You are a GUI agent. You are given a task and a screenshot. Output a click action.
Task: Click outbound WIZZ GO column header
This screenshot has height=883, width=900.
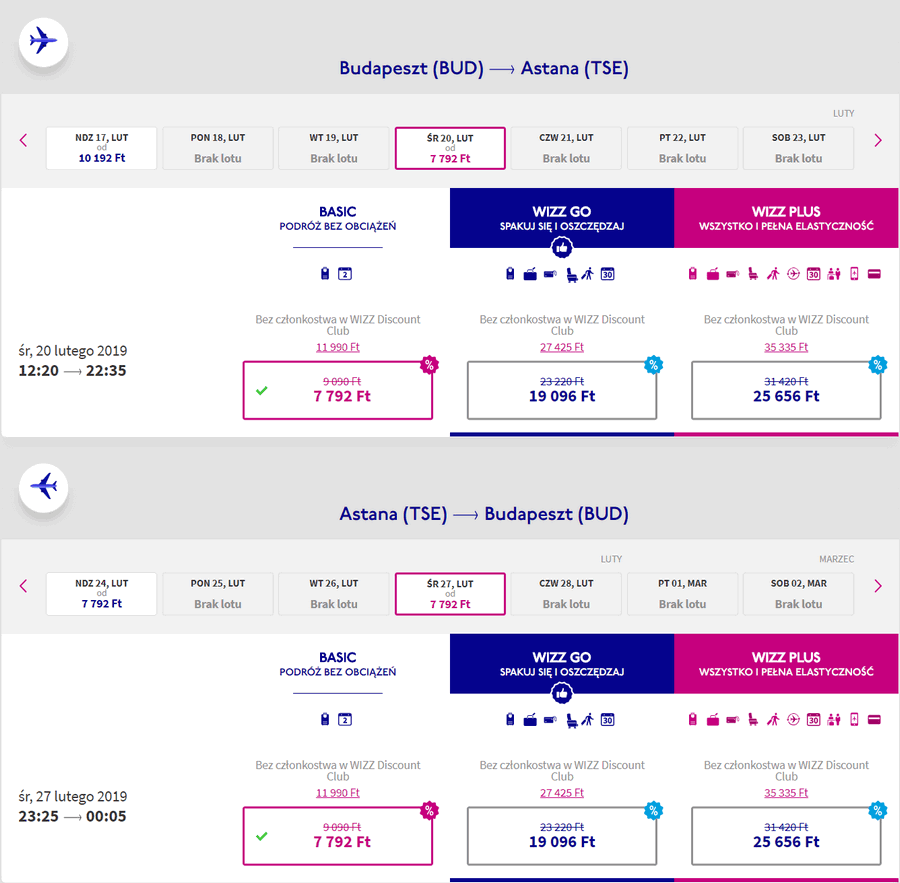(562, 218)
